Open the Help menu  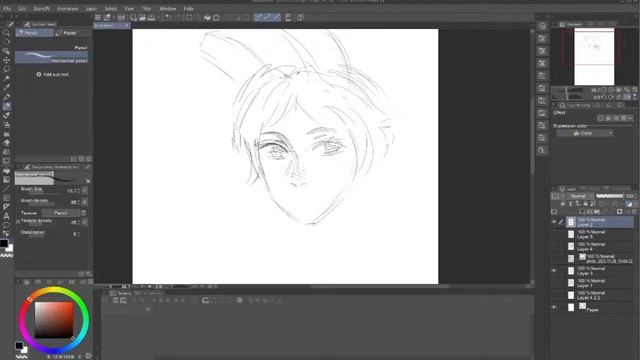click(188, 9)
